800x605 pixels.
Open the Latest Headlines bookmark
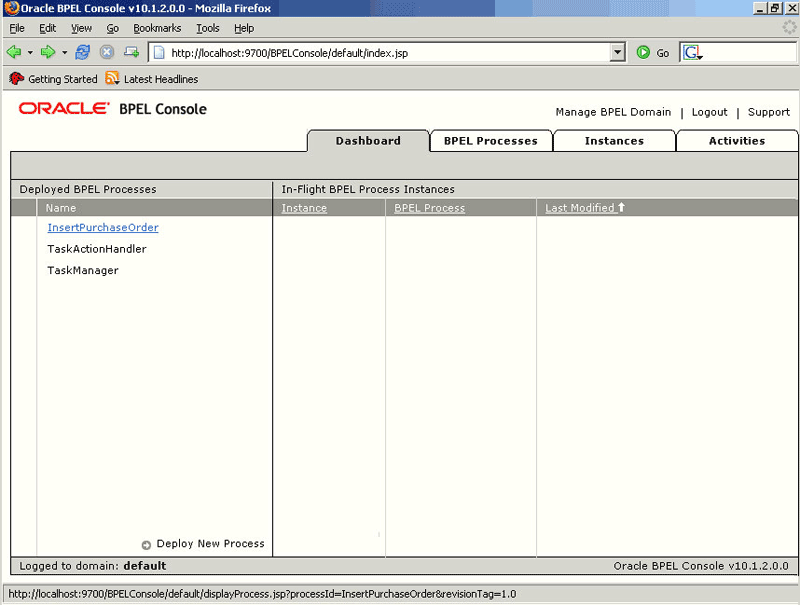[x=161, y=79]
